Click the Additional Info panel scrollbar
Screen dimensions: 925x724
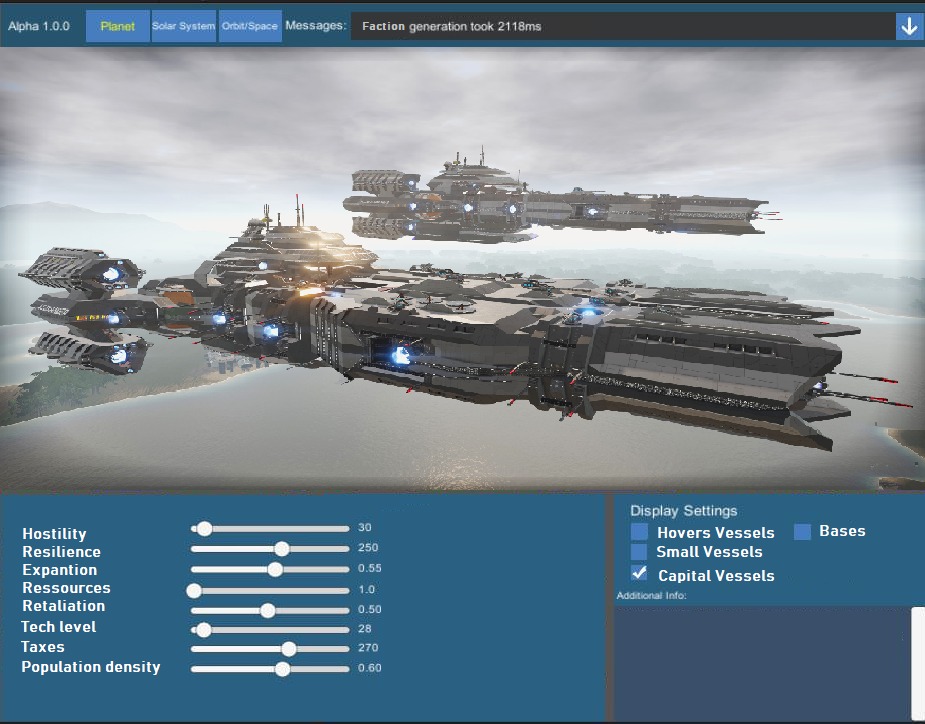[x=918, y=660]
